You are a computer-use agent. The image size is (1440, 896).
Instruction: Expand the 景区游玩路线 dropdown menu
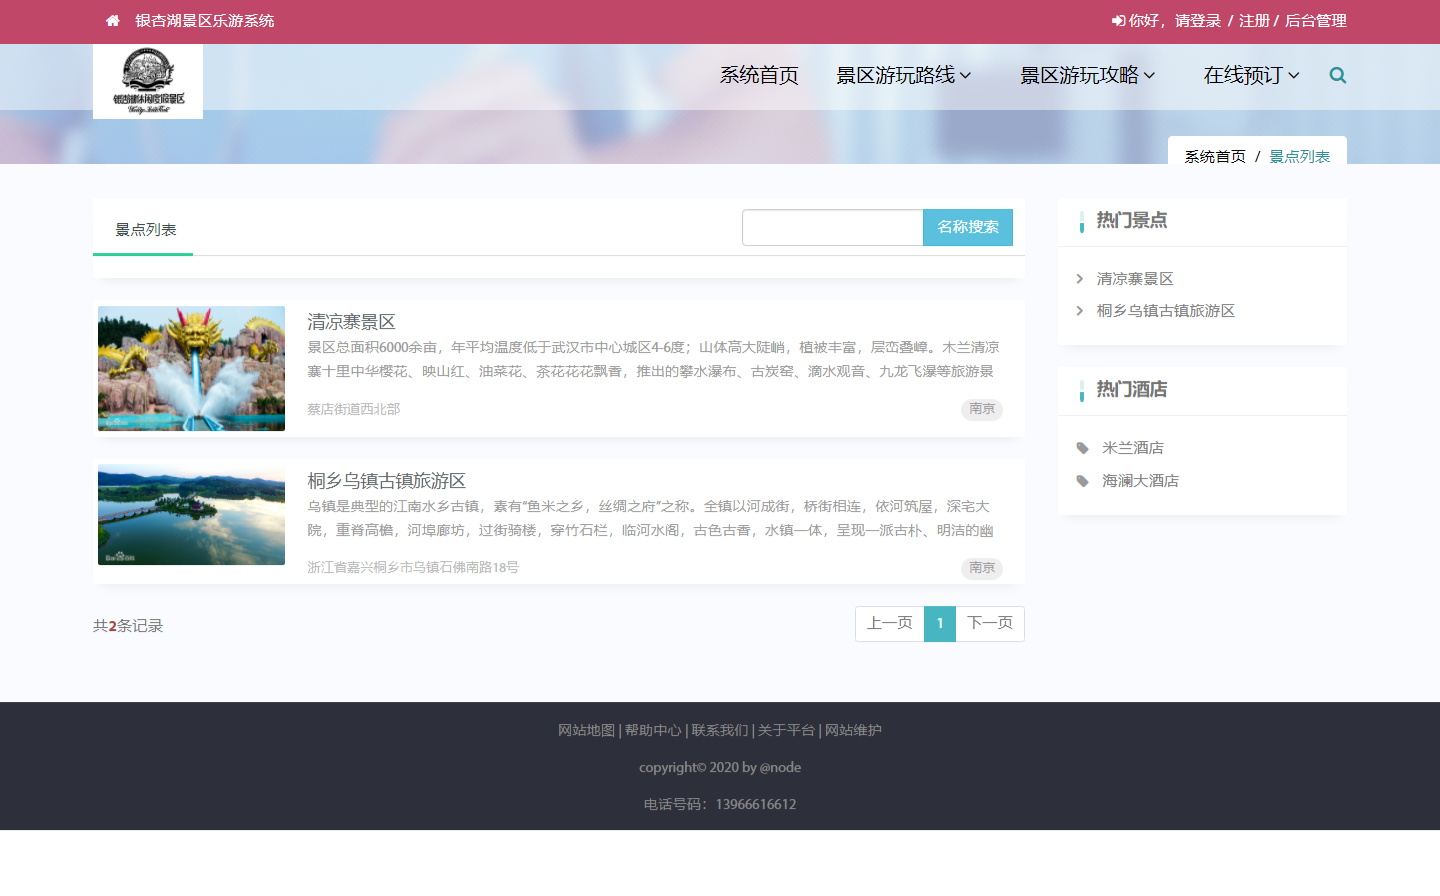pos(903,76)
